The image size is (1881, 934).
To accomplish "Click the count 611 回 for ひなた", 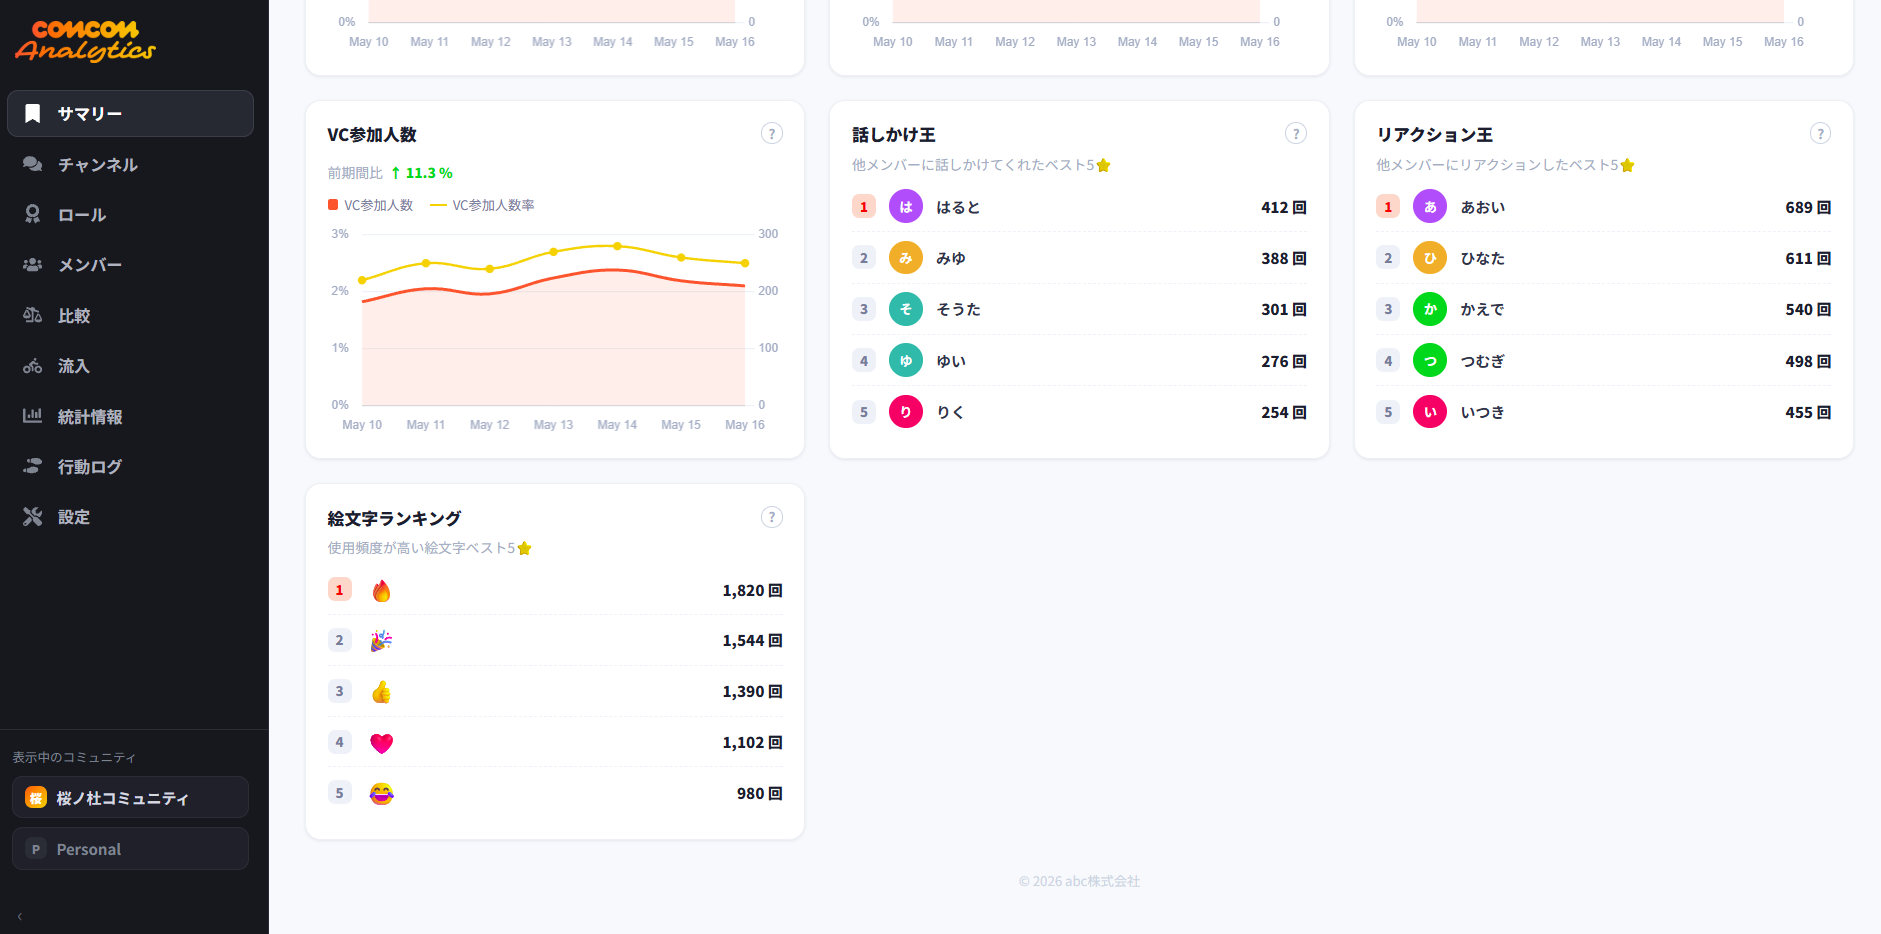I will point(1808,258).
